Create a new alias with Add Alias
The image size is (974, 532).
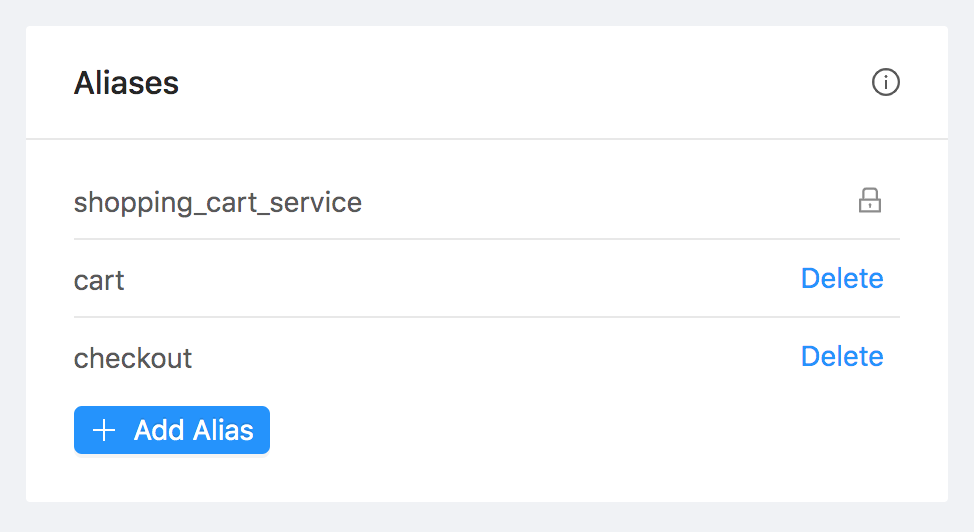point(172,430)
